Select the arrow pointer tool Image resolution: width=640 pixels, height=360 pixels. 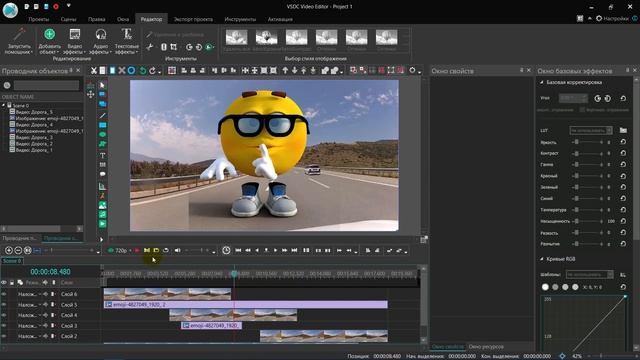pyautogui.click(x=102, y=85)
